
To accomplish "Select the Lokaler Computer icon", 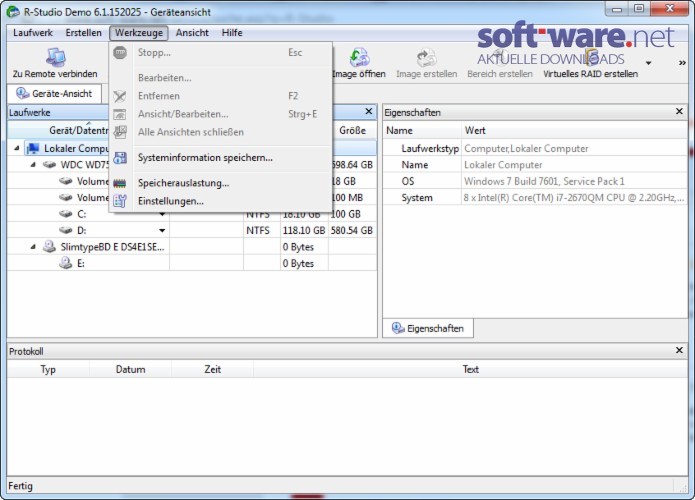I will coord(33,148).
